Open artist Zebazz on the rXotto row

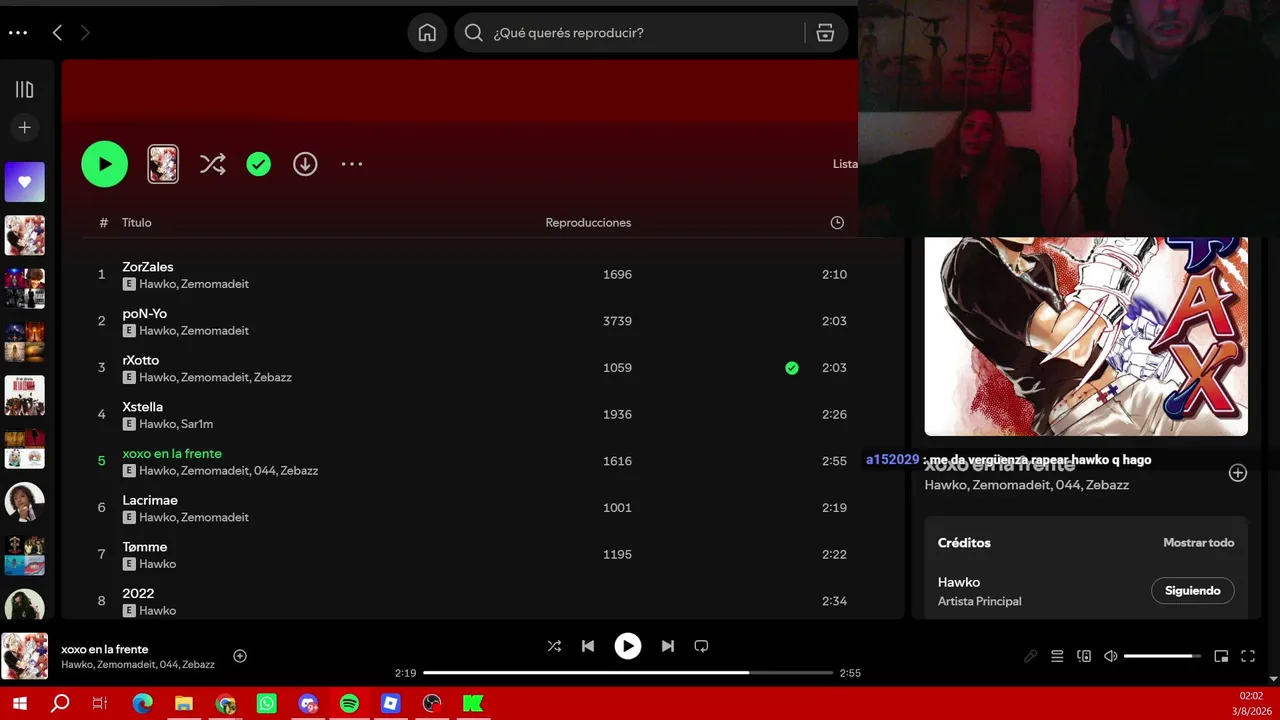[273, 377]
